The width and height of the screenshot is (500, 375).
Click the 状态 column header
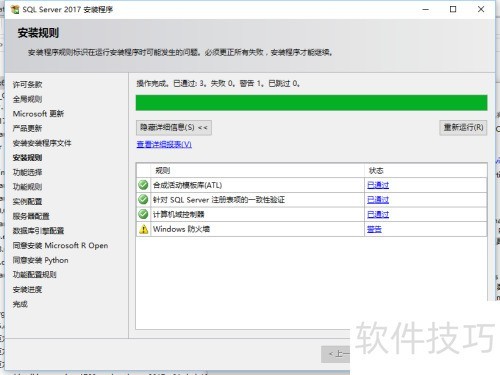pyautogui.click(x=426, y=171)
